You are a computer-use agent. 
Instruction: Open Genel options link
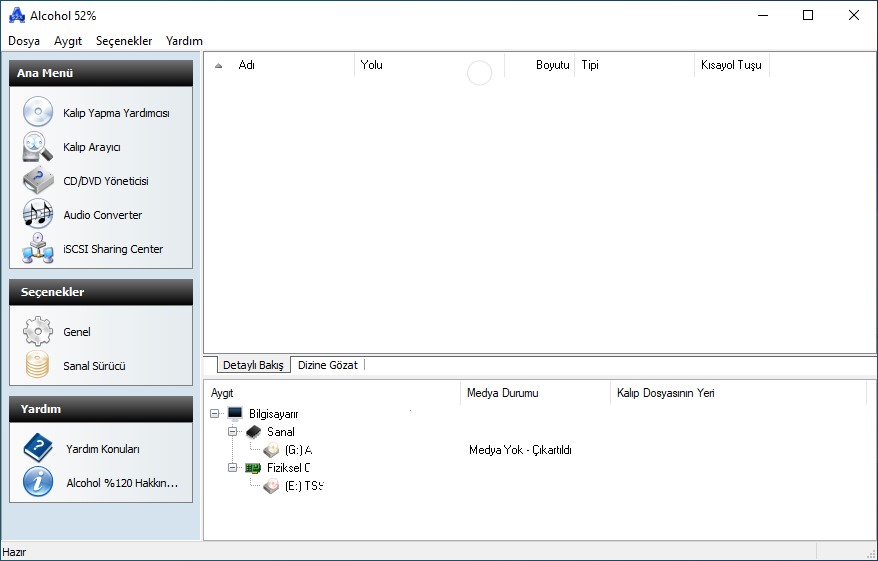point(77,331)
